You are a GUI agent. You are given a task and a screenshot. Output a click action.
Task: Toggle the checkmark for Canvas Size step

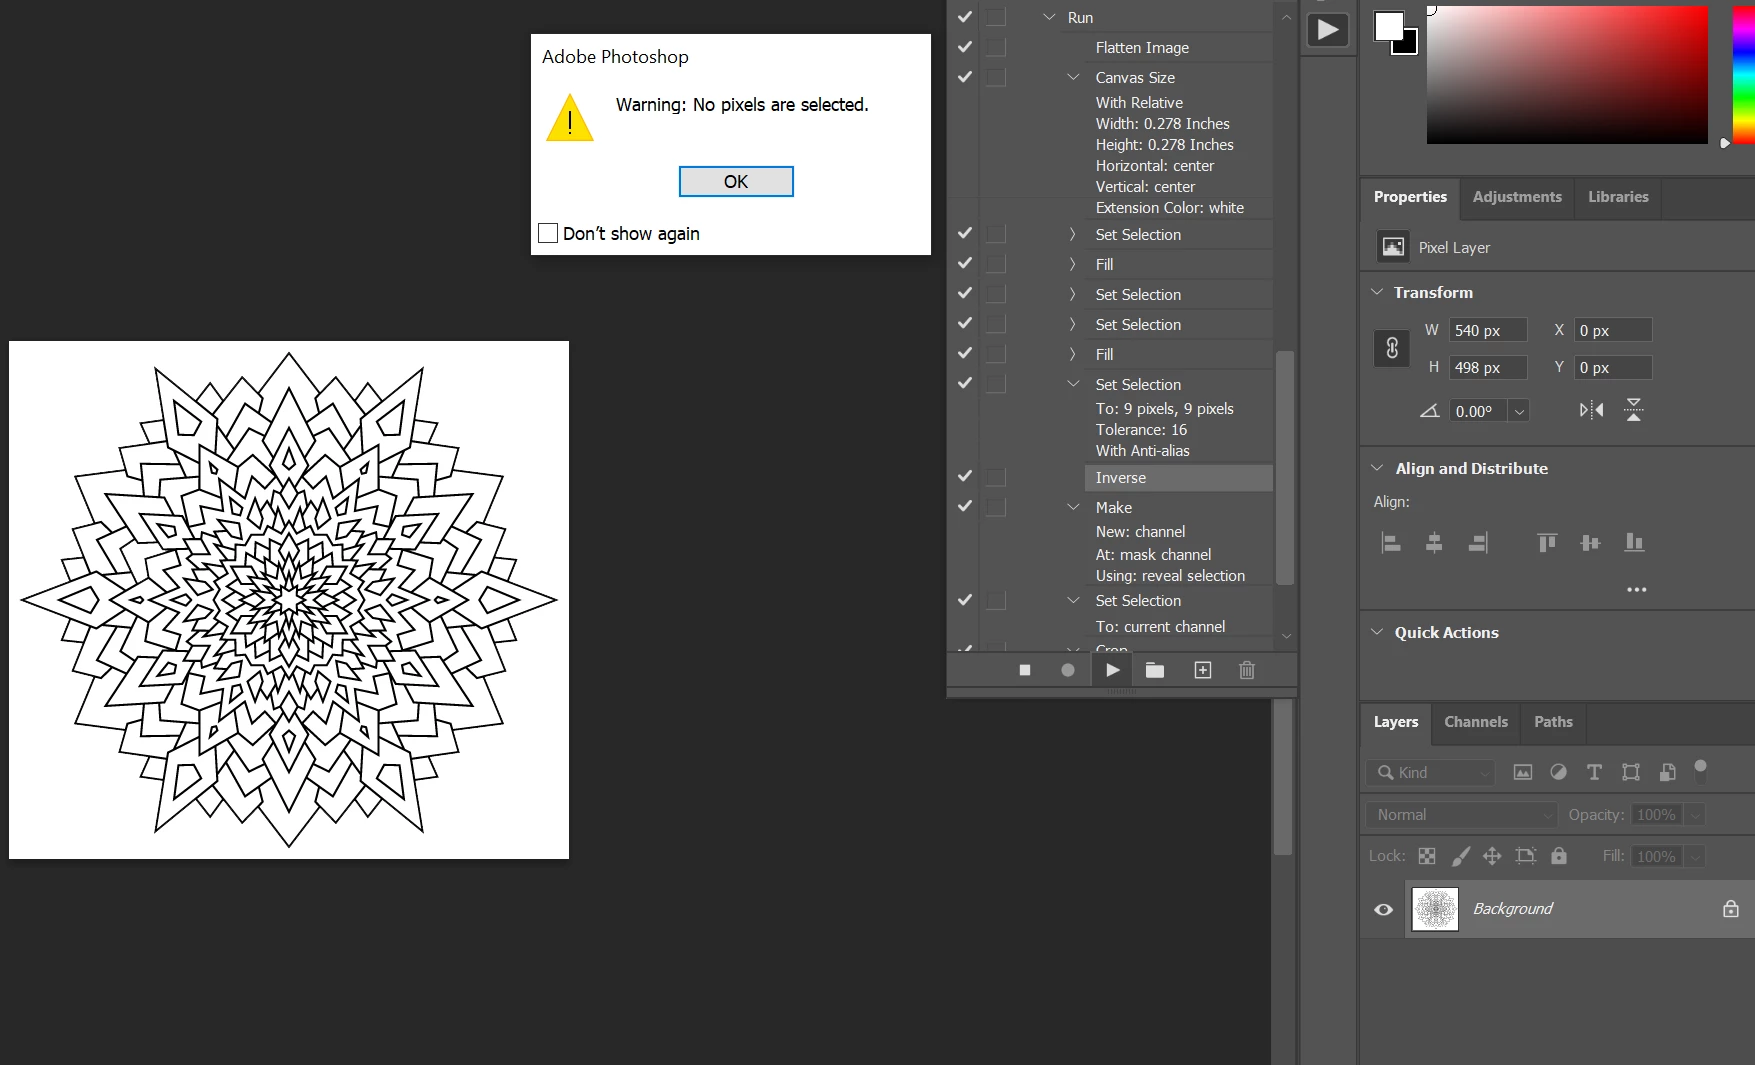pyautogui.click(x=965, y=77)
